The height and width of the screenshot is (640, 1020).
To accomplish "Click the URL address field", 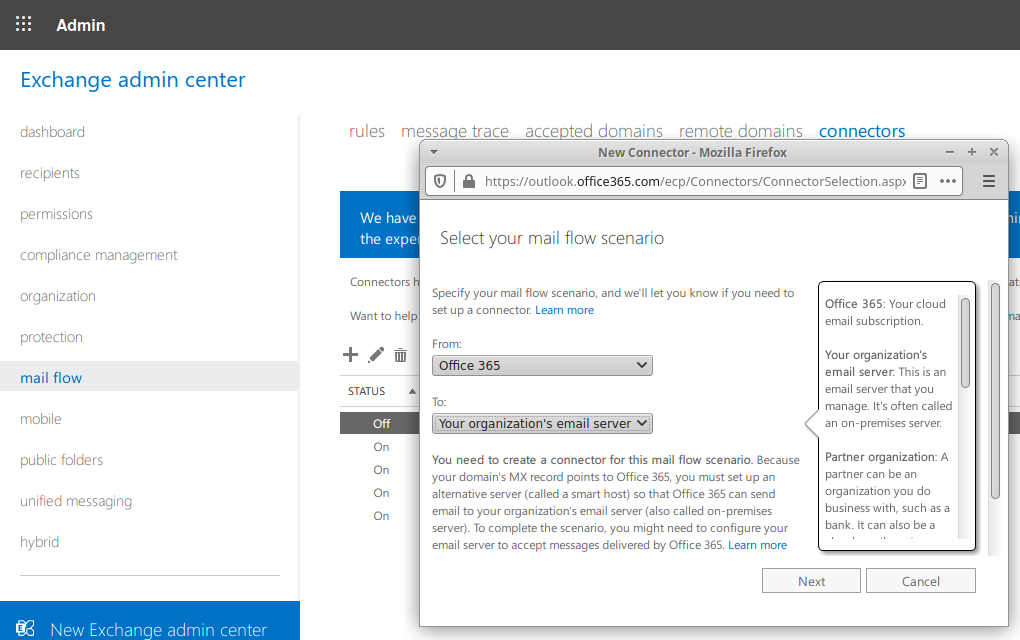I will 693,181.
